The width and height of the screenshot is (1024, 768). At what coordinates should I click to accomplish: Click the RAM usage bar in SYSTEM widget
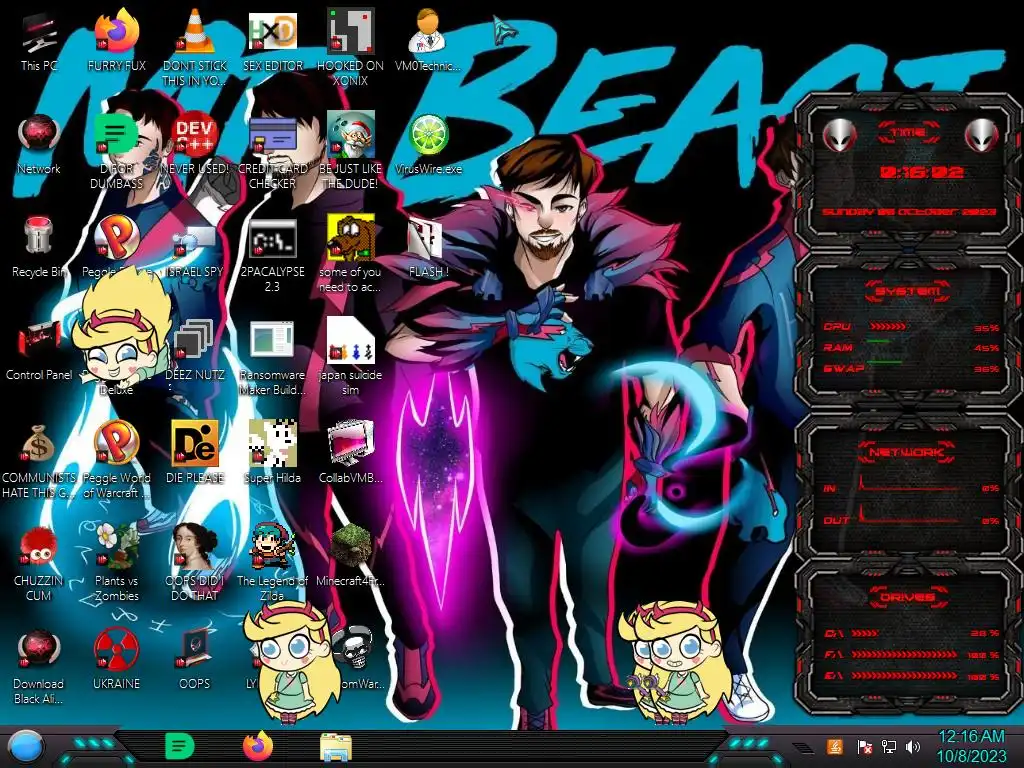pos(879,341)
